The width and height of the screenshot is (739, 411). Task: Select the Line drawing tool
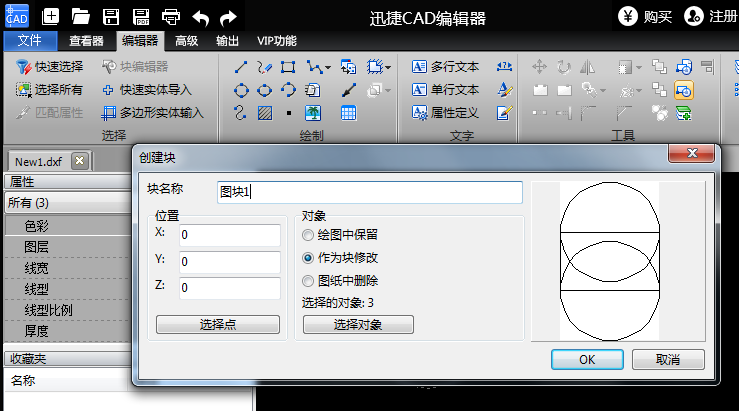point(241,67)
